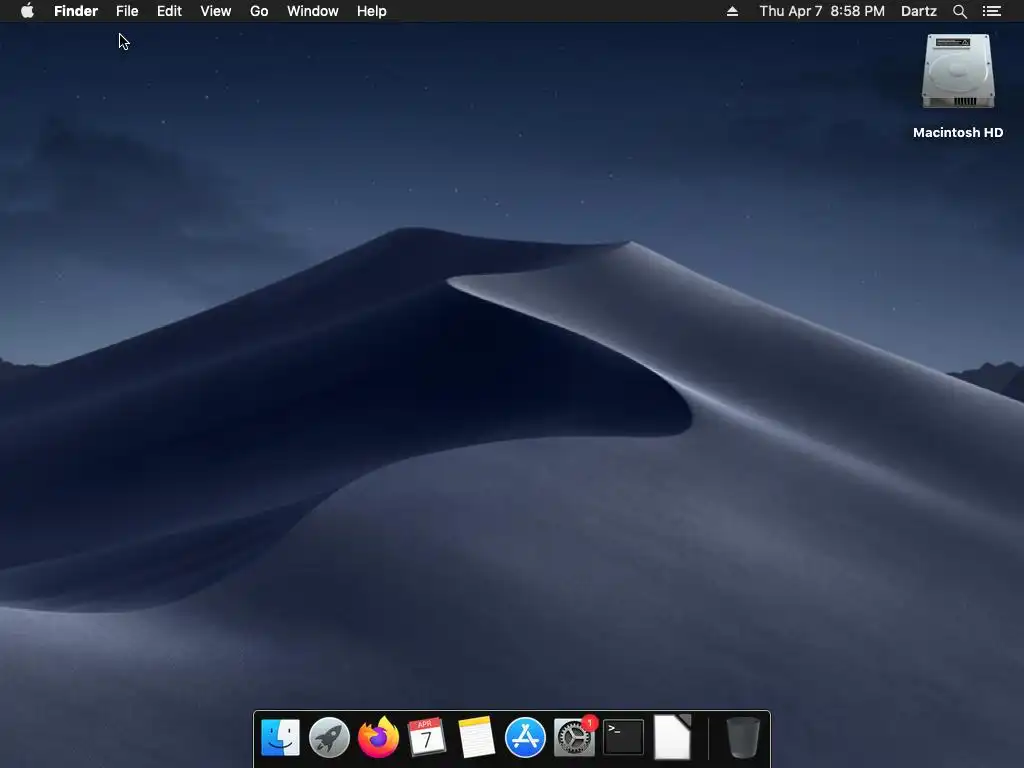Image resolution: width=1024 pixels, height=768 pixels.
Task: Select the Macintosh HD drive icon
Action: point(957,71)
